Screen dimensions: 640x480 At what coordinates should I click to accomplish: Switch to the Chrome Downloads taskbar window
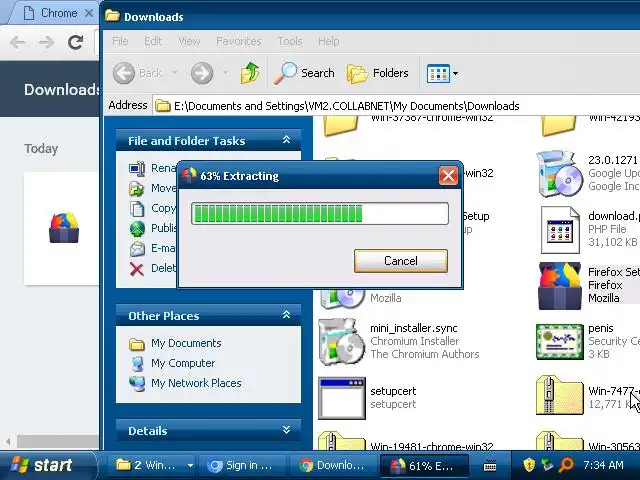coord(333,465)
